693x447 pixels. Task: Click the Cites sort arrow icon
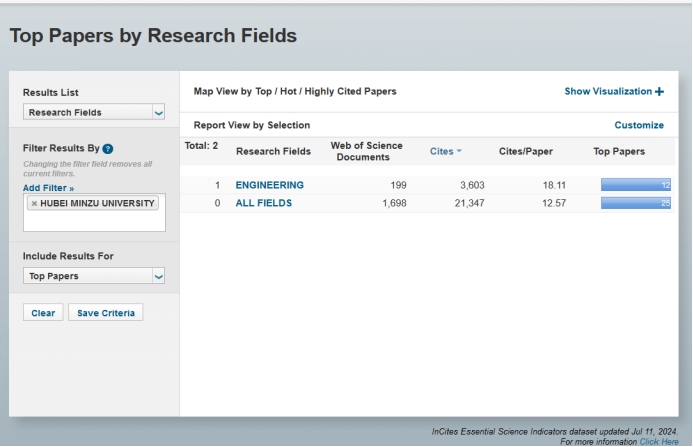pos(459,151)
